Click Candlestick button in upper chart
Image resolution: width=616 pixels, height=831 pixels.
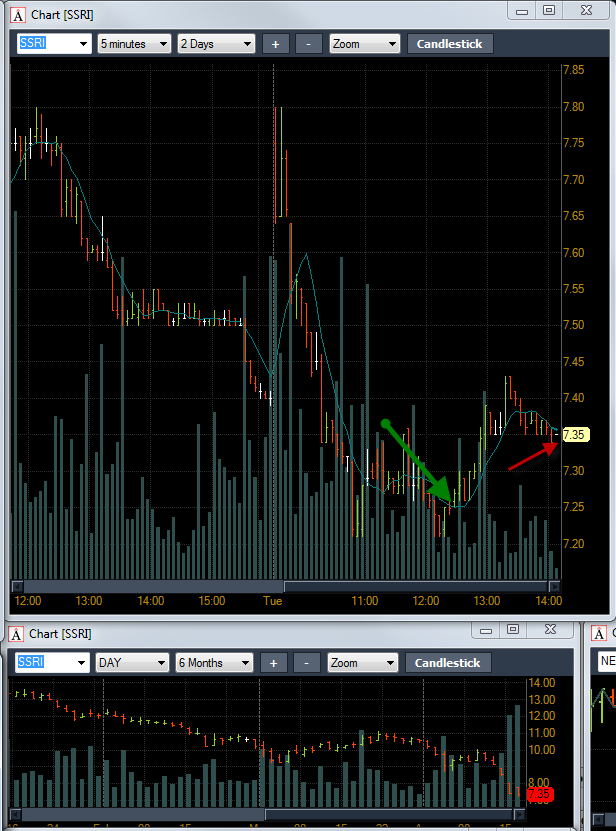(x=450, y=44)
